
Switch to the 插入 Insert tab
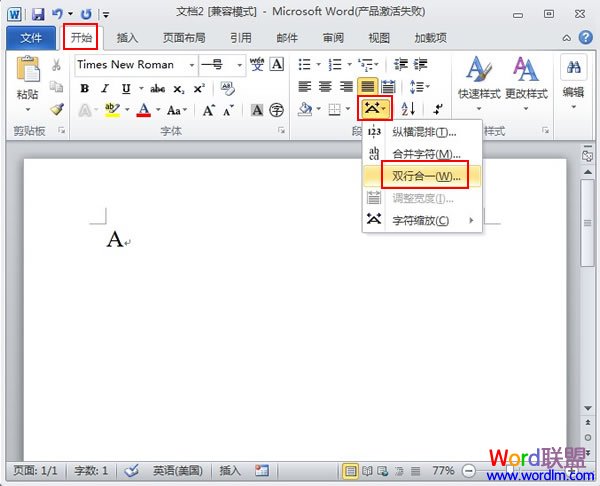click(127, 38)
